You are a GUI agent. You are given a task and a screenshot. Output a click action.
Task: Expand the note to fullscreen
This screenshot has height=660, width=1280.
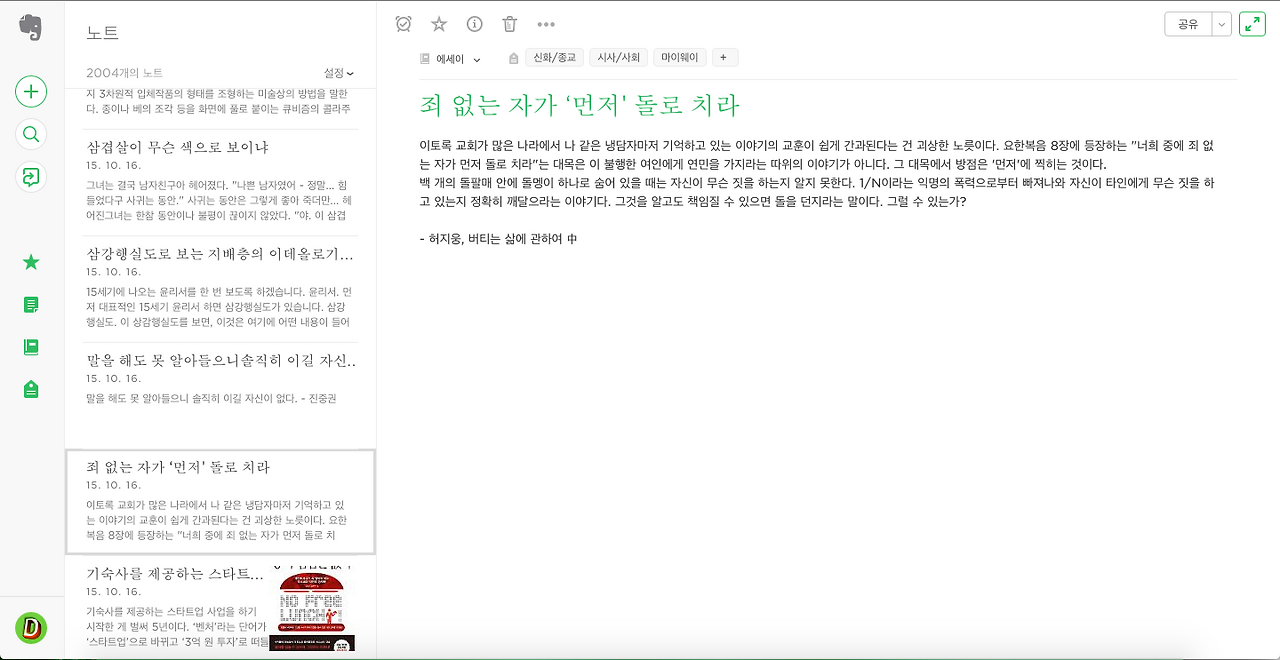click(x=1252, y=23)
